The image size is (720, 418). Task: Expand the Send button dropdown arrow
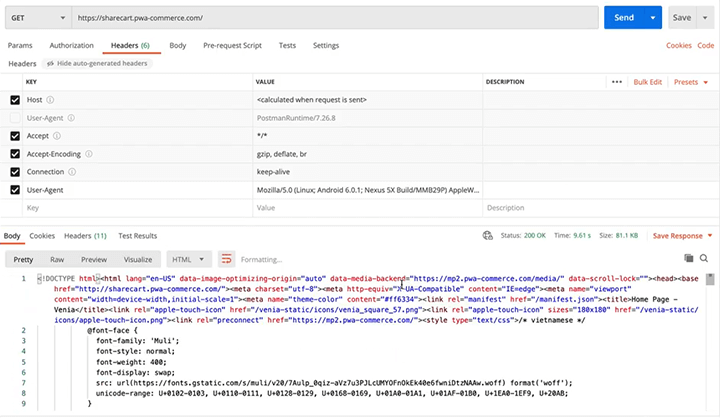pos(652,17)
